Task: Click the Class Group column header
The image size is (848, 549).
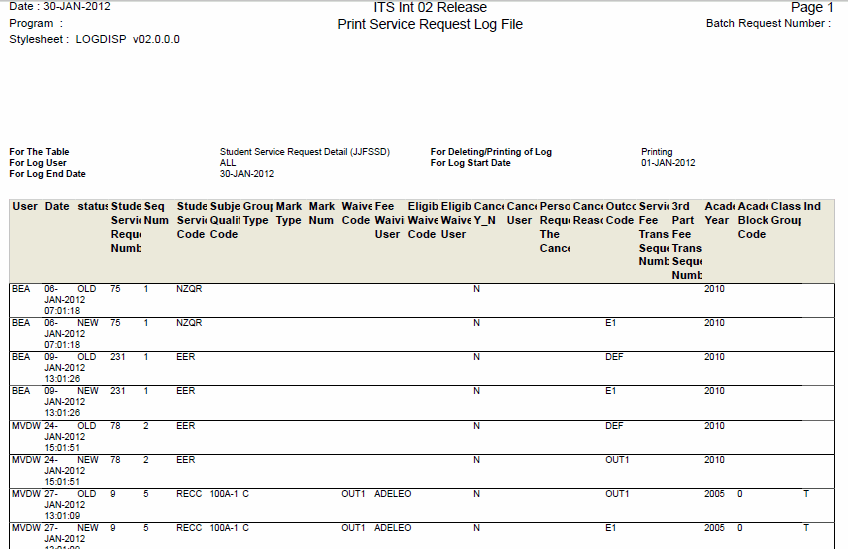Action: pyautogui.click(x=786, y=213)
